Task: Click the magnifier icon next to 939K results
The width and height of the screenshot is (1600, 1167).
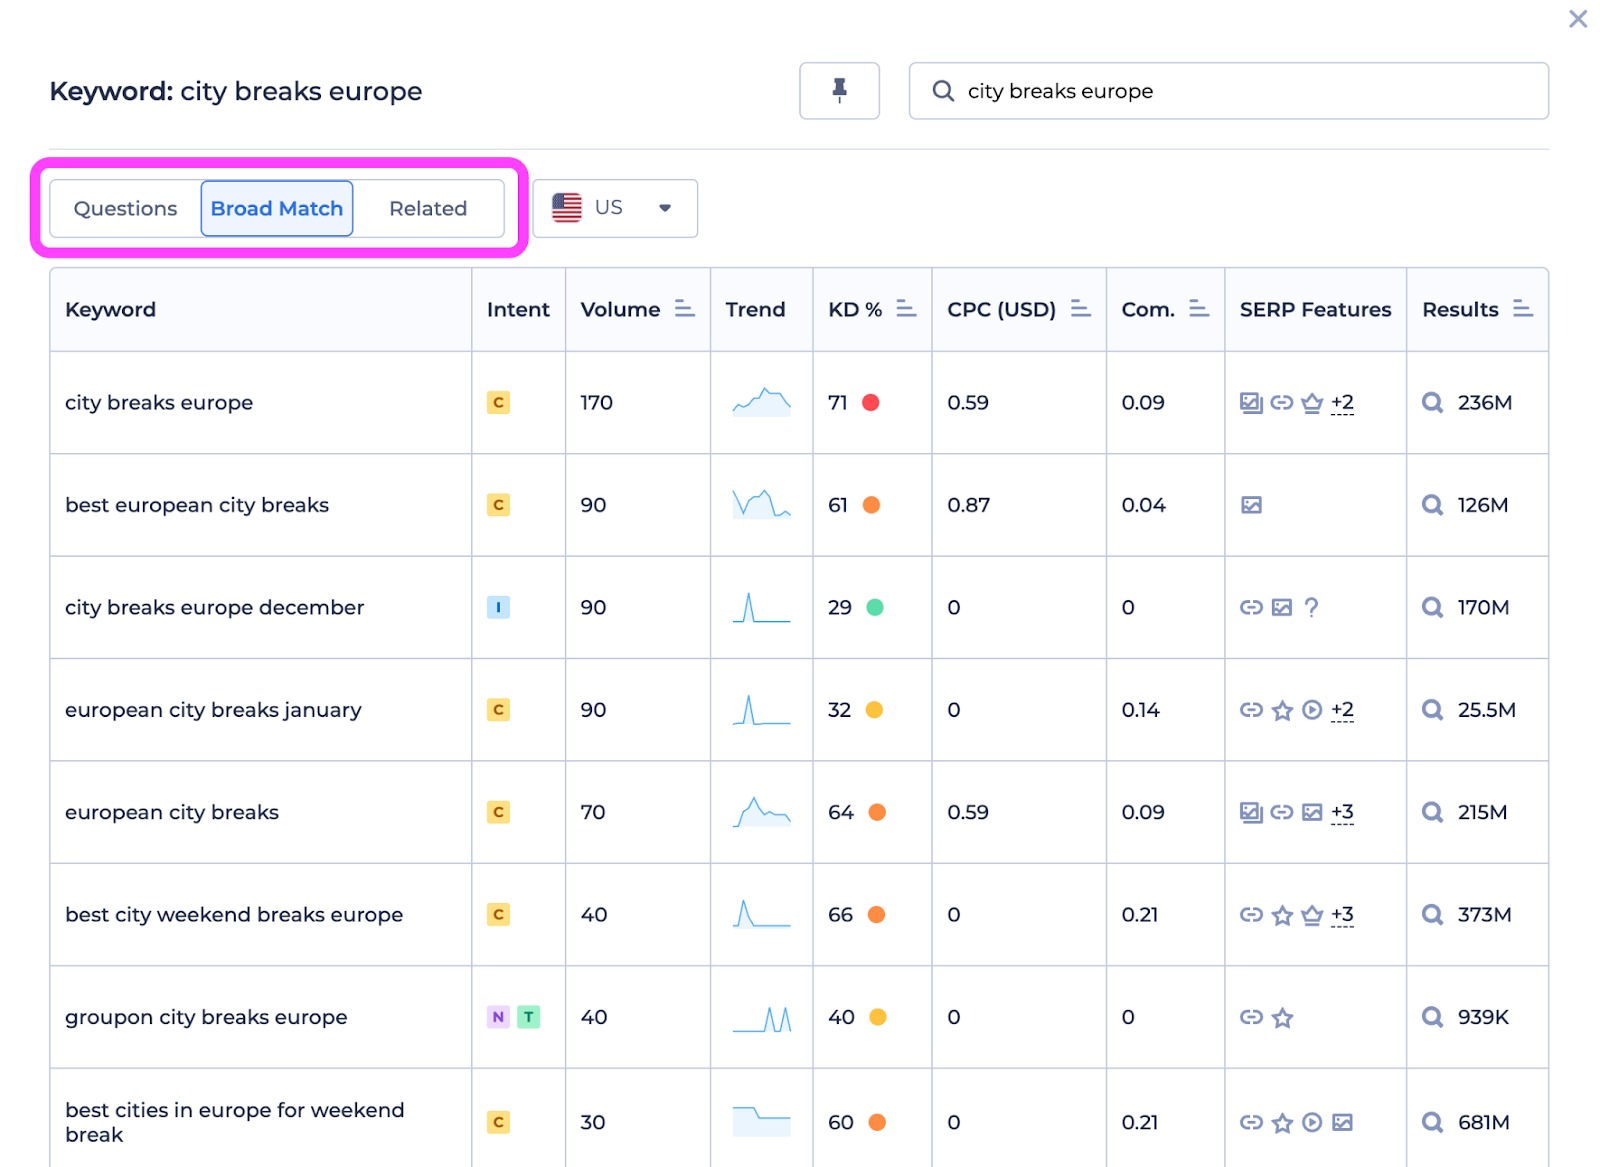Action: click(1431, 1017)
